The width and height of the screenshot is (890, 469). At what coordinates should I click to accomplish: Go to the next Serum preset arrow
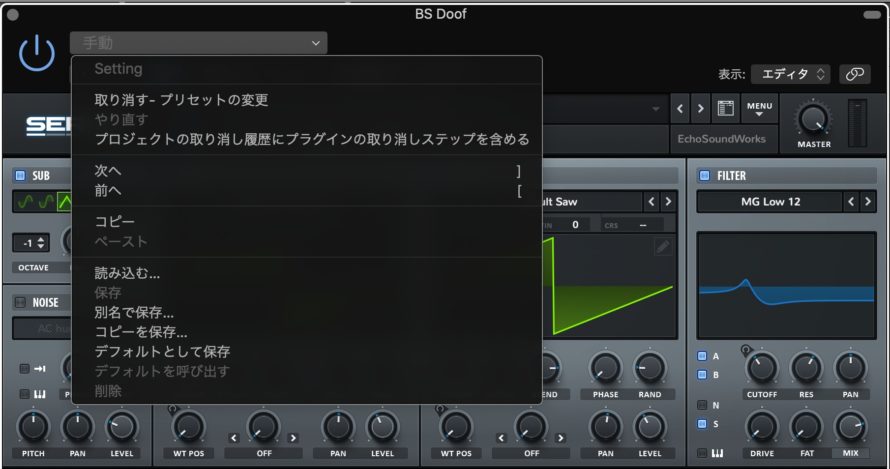[x=701, y=108]
